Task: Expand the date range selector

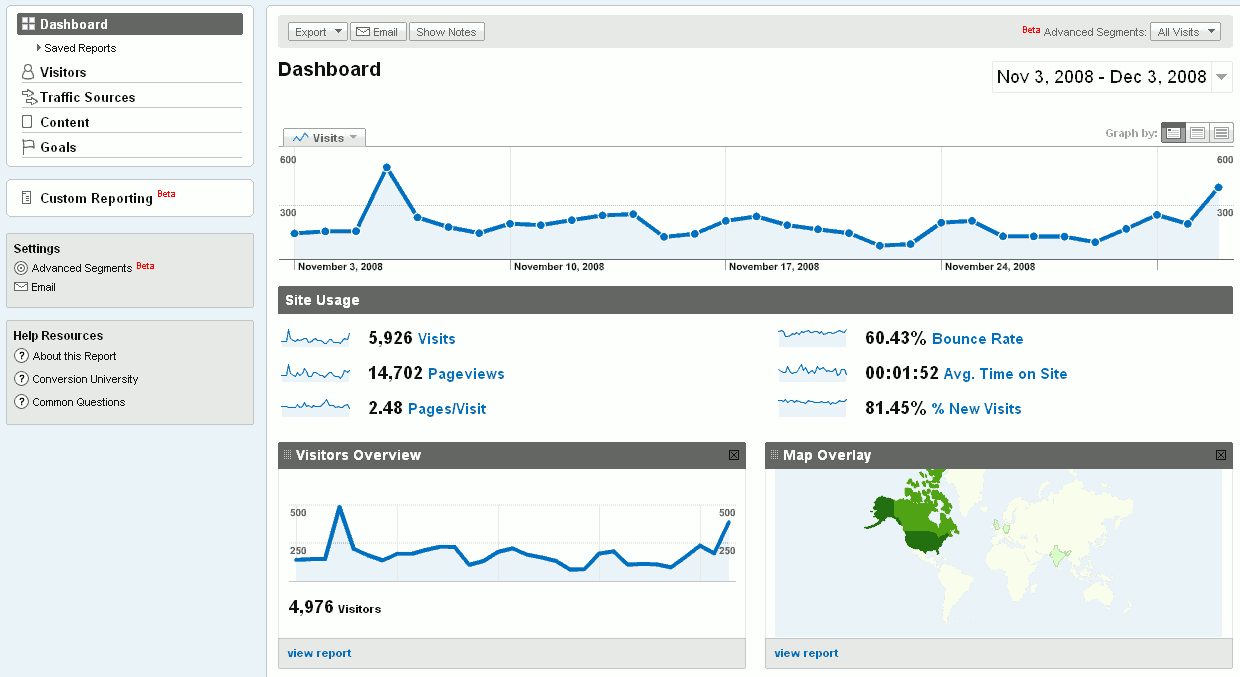Action: click(x=1221, y=76)
